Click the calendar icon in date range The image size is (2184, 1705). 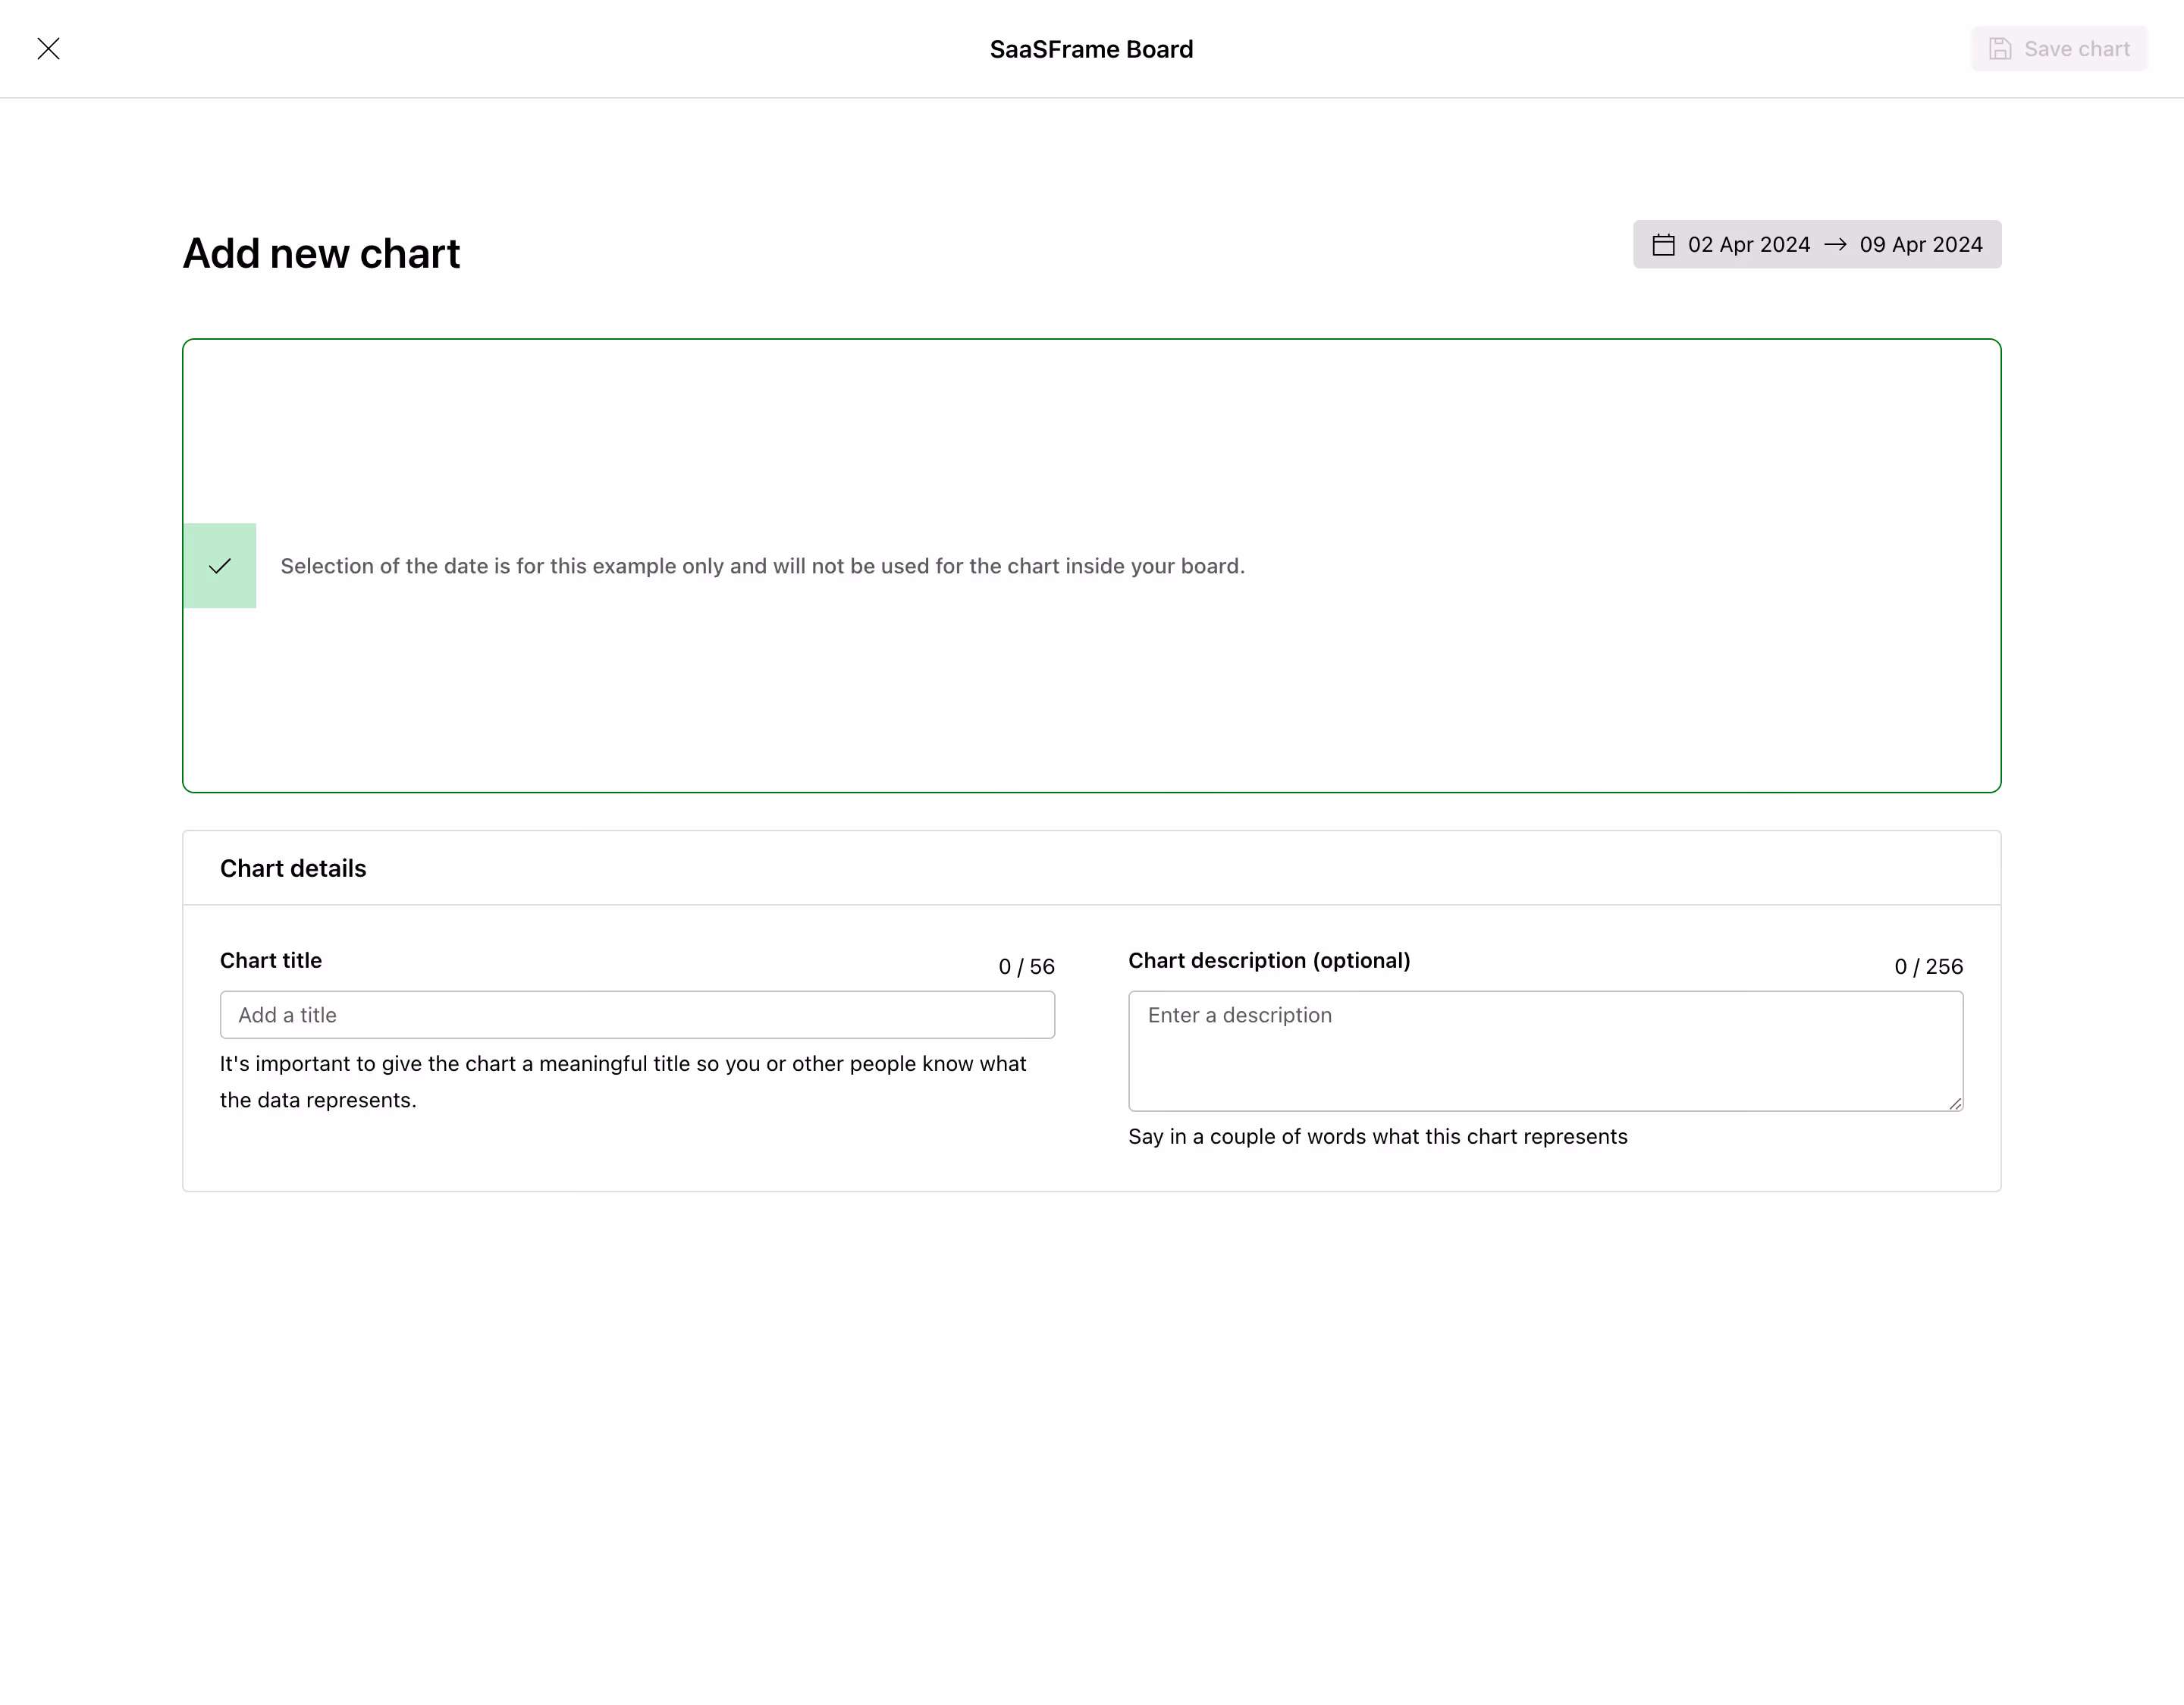pyautogui.click(x=1663, y=245)
